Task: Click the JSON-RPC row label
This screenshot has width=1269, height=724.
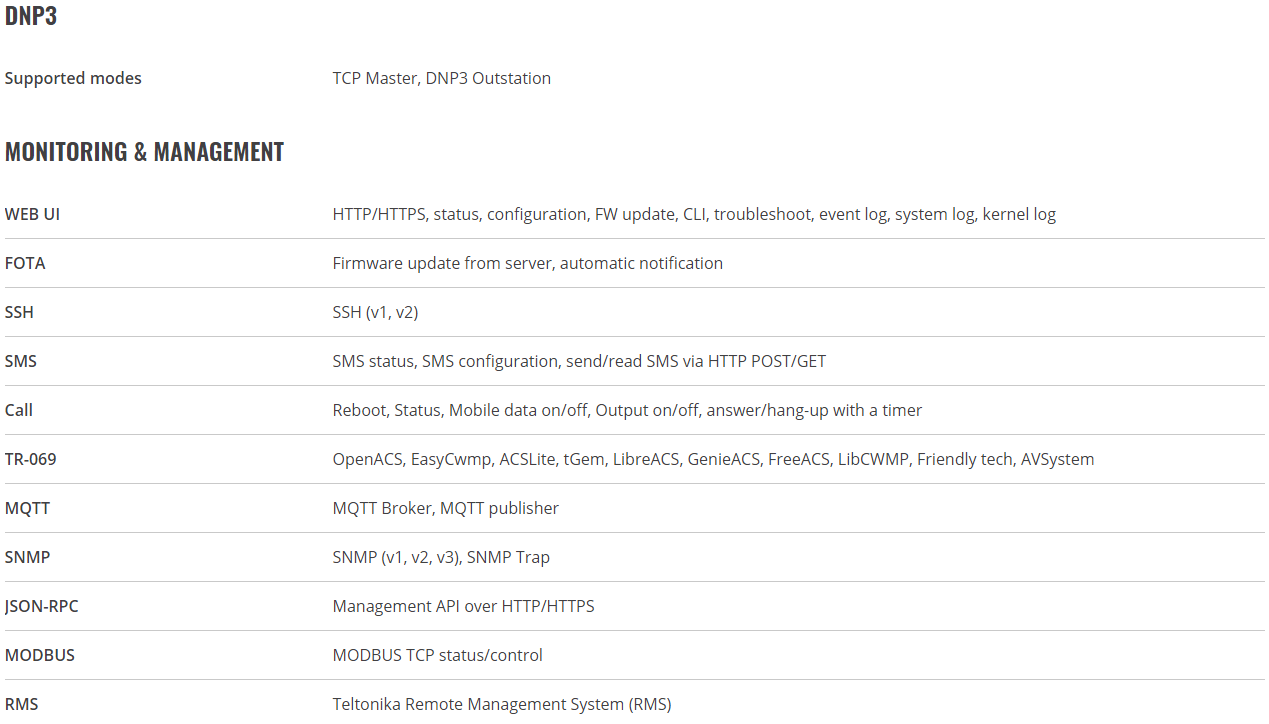Action: click(42, 606)
